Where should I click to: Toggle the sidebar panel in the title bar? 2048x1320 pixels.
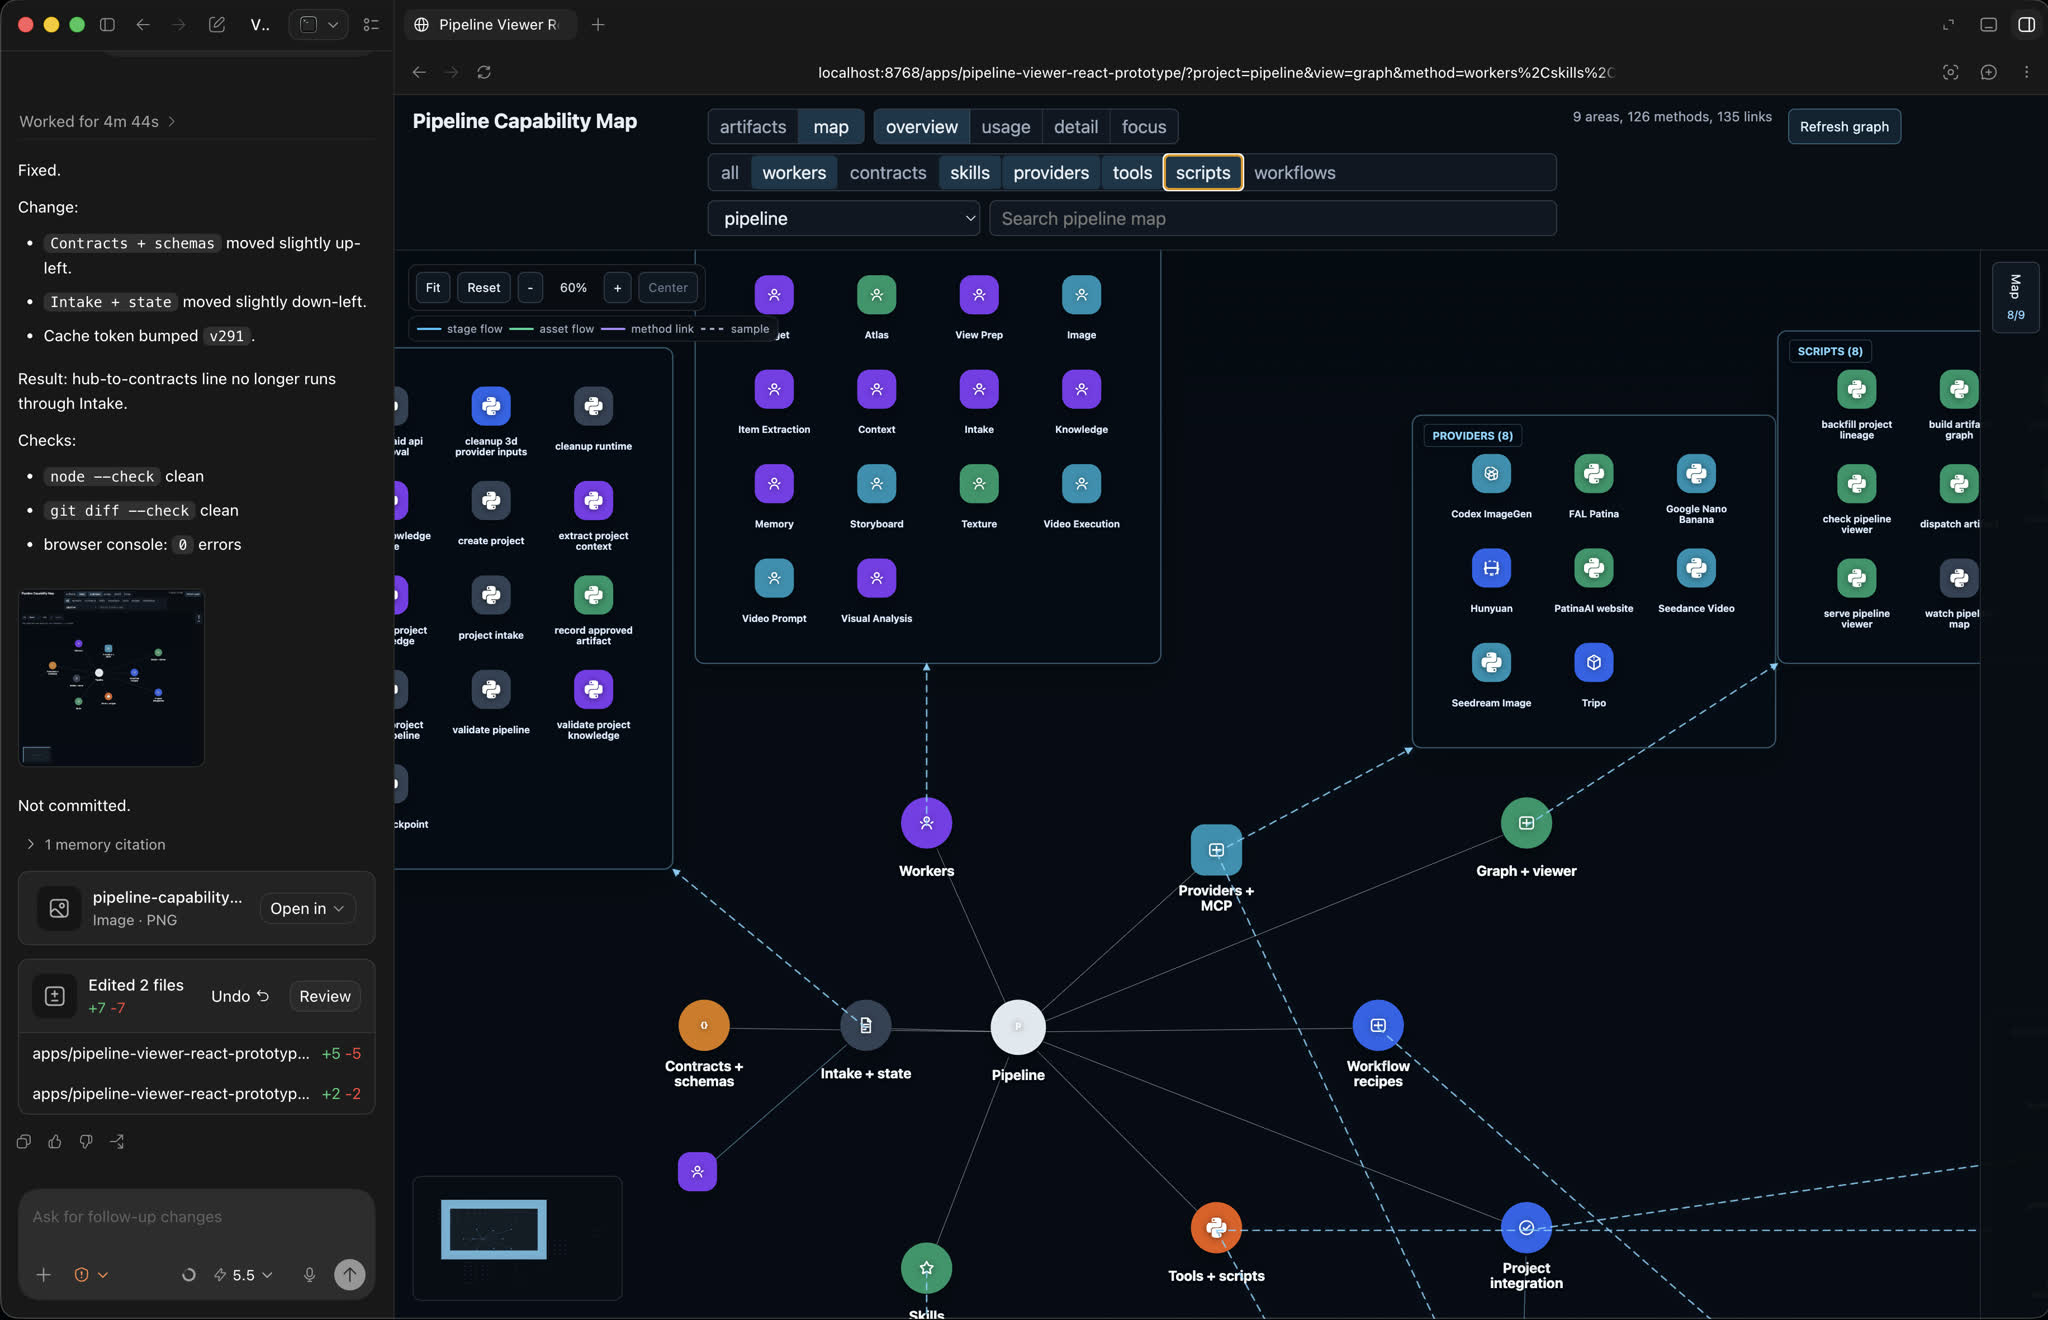[x=107, y=24]
